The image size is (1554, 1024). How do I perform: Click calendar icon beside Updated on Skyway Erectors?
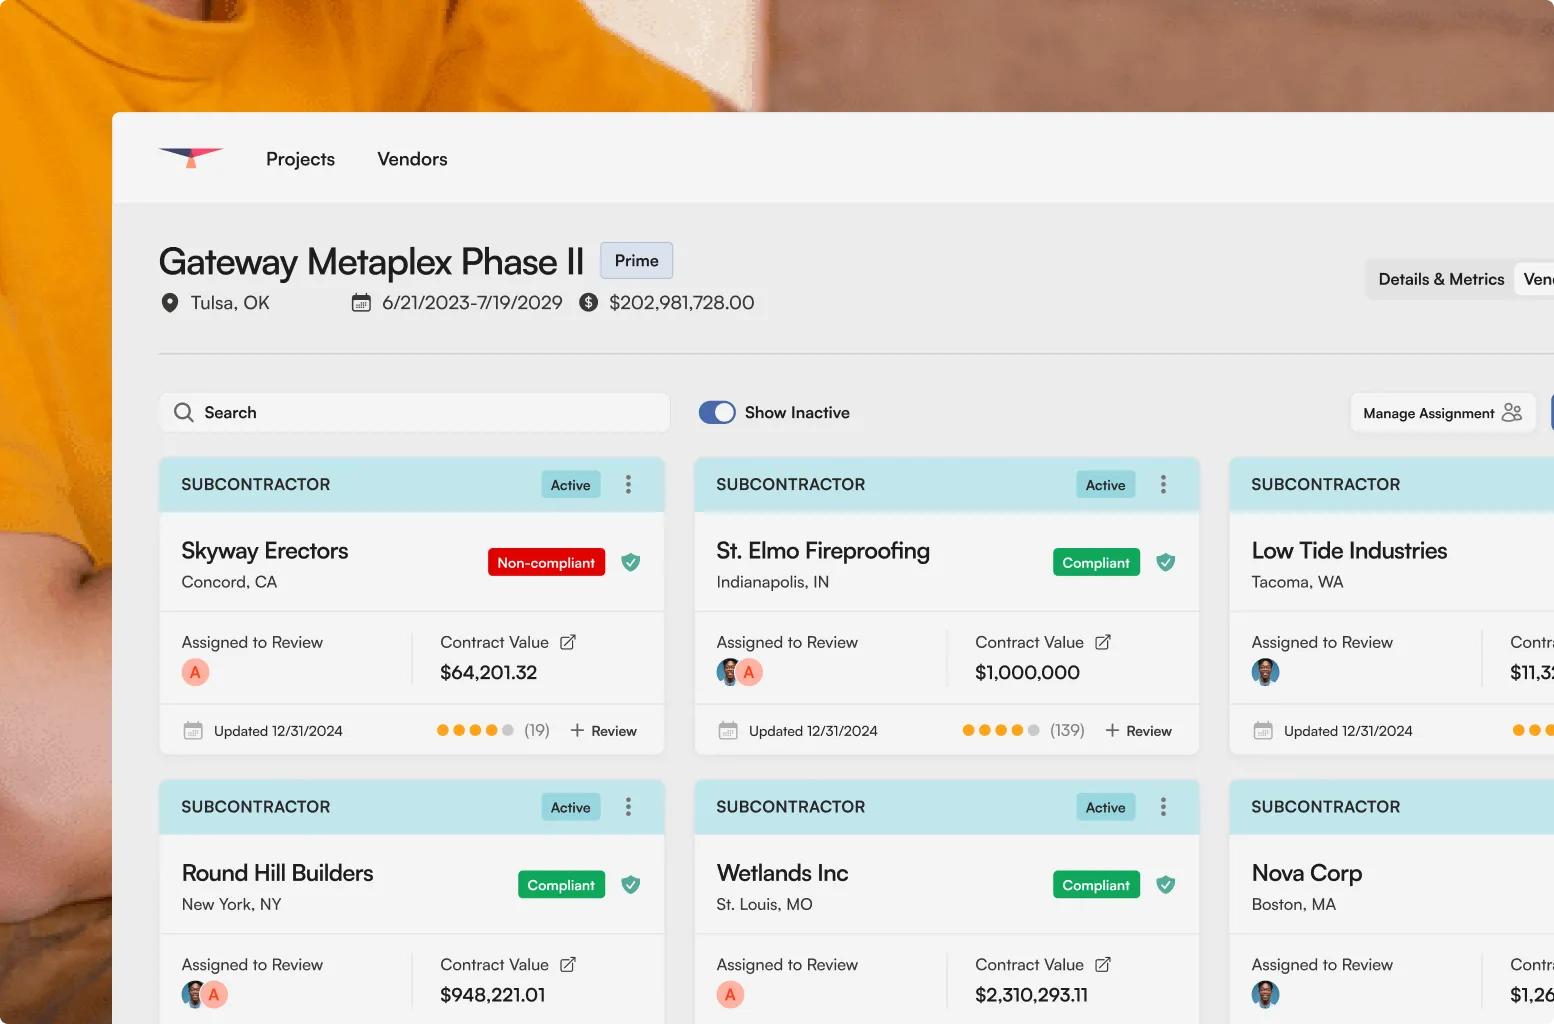193,731
